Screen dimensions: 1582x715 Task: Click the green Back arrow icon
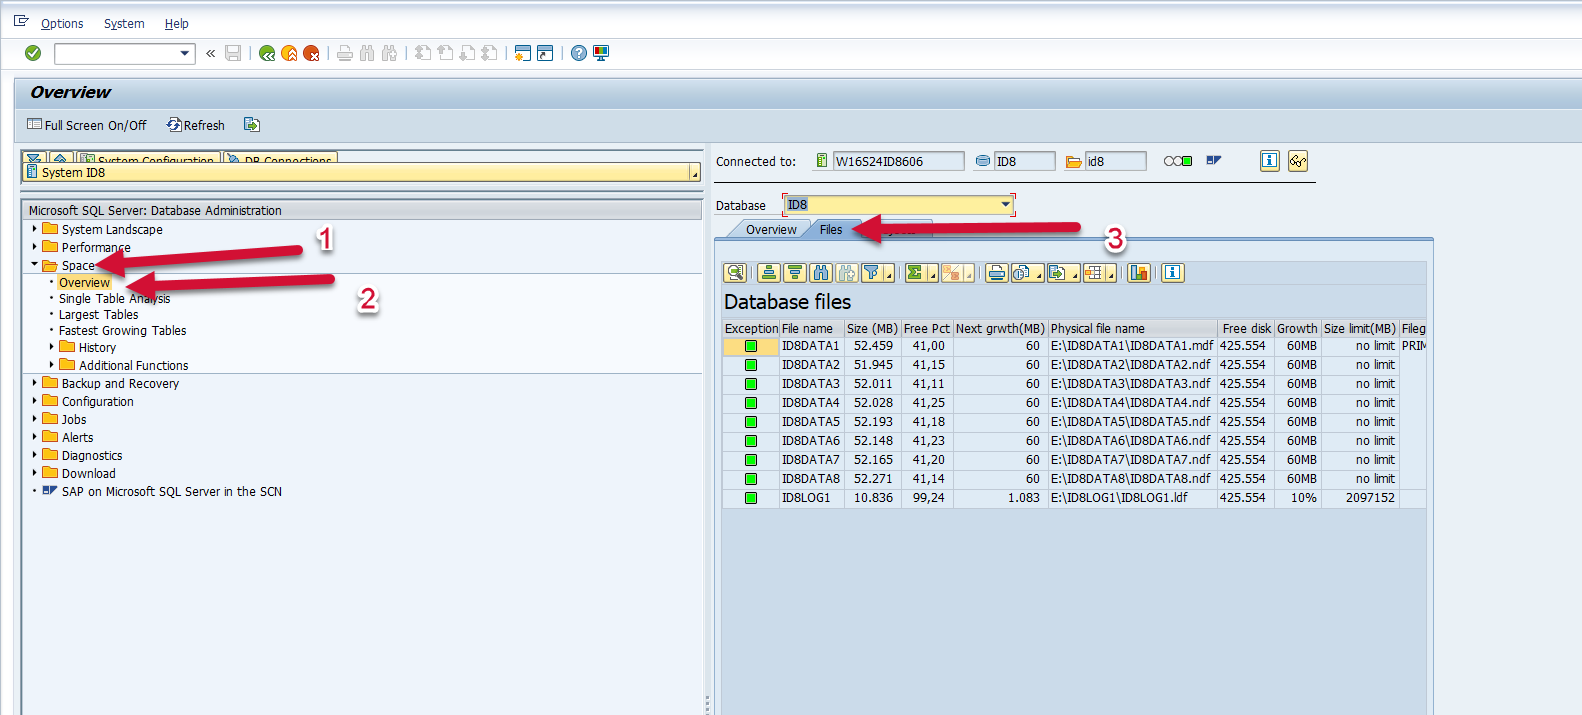tap(267, 53)
